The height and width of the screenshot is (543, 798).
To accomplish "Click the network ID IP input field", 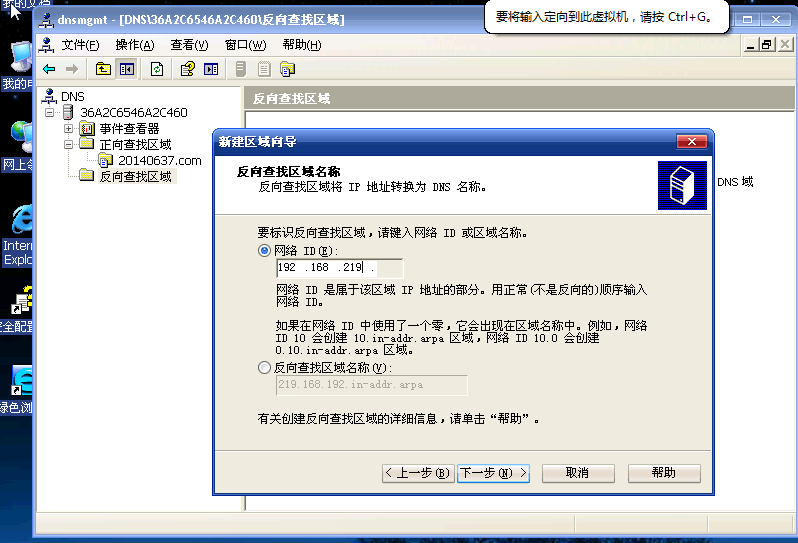I will coord(339,268).
